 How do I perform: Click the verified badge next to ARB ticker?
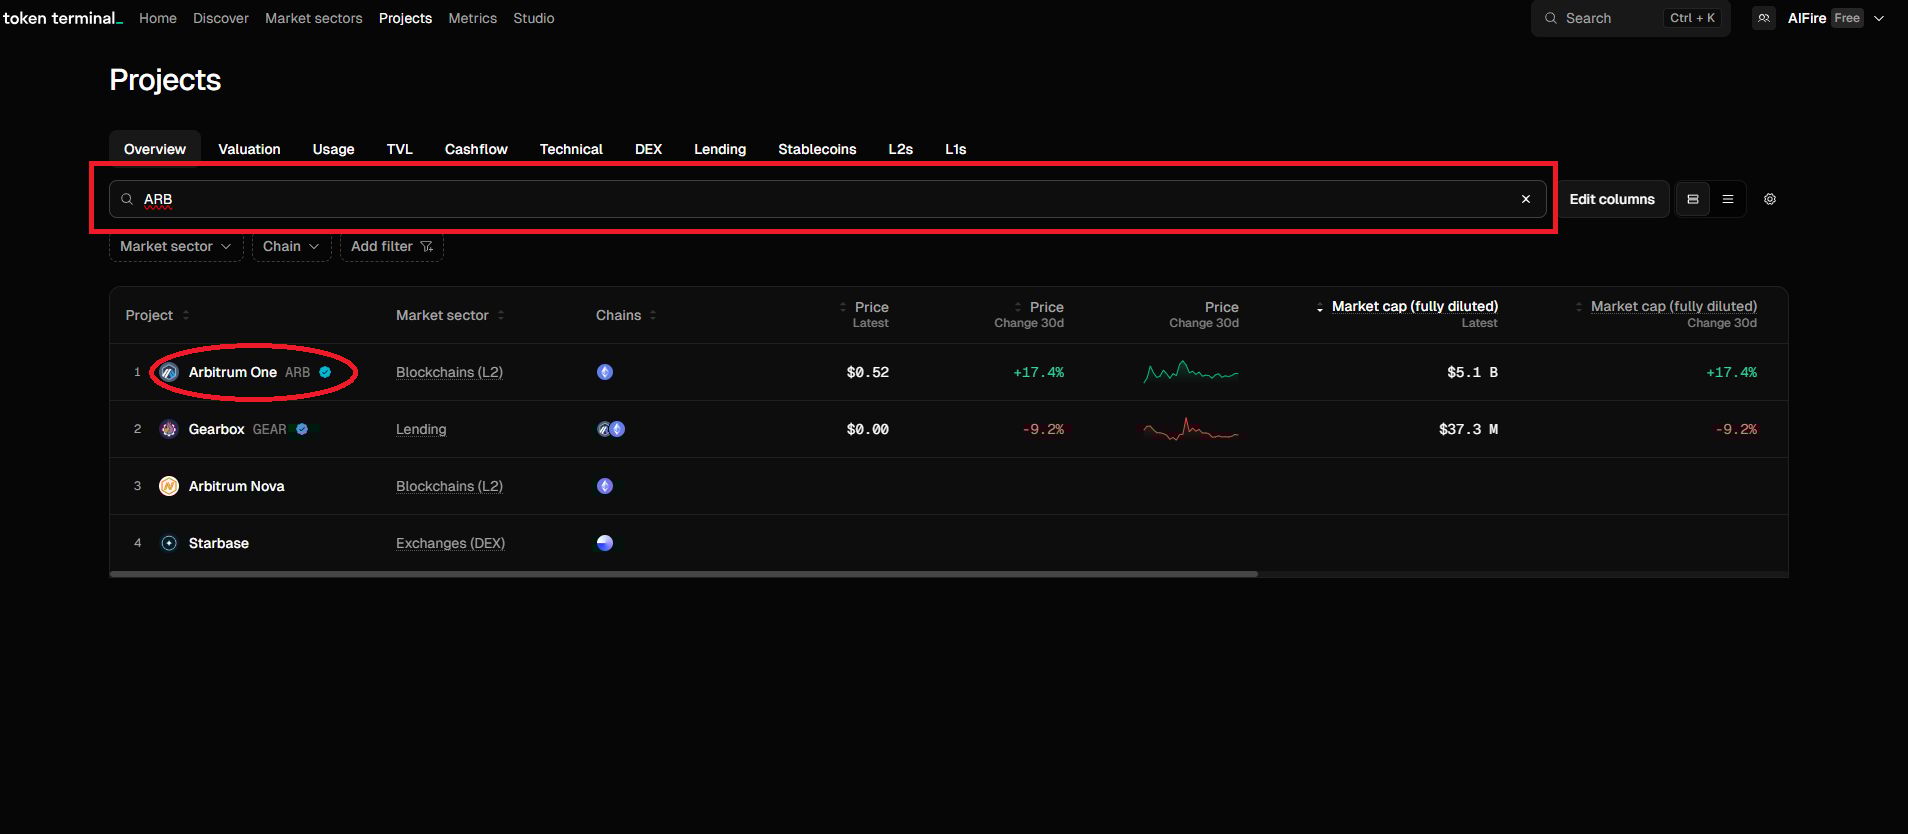point(325,372)
